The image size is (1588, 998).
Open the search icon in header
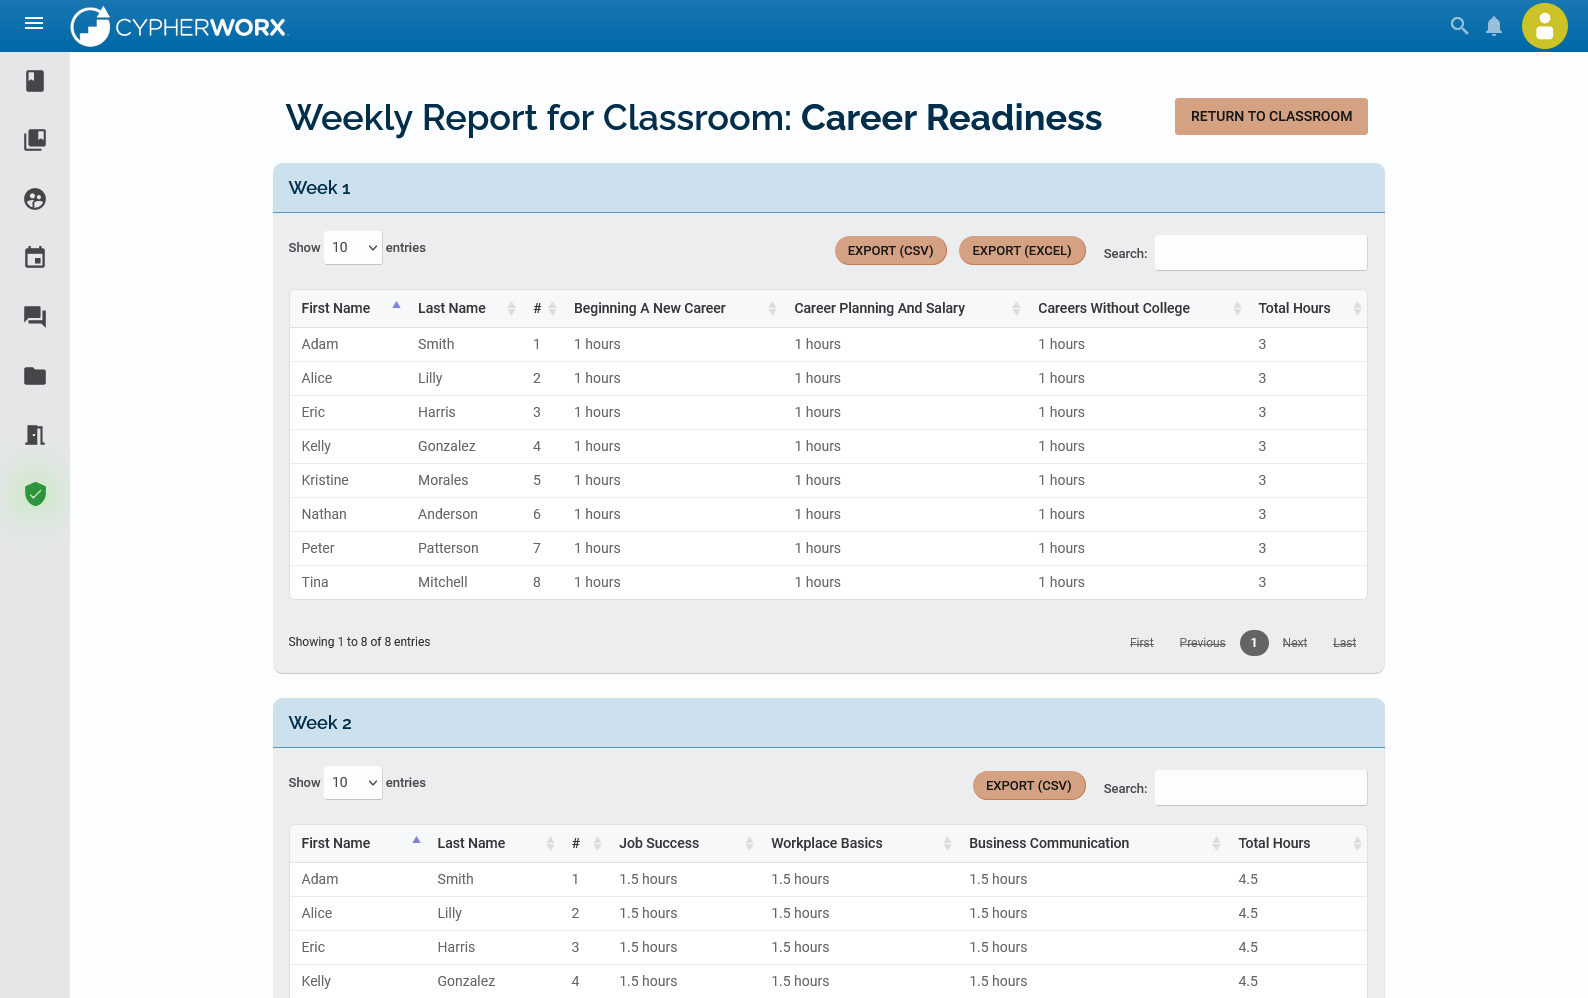(1459, 26)
